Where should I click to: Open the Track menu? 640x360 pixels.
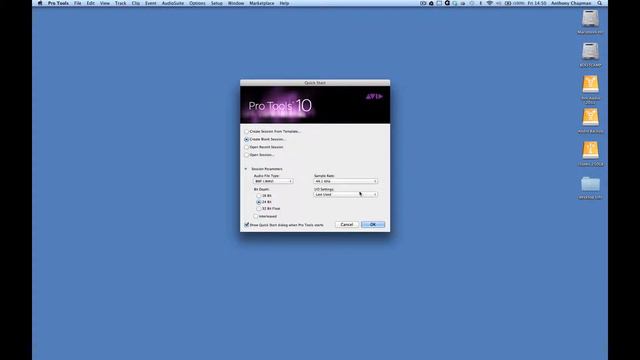click(120, 3)
